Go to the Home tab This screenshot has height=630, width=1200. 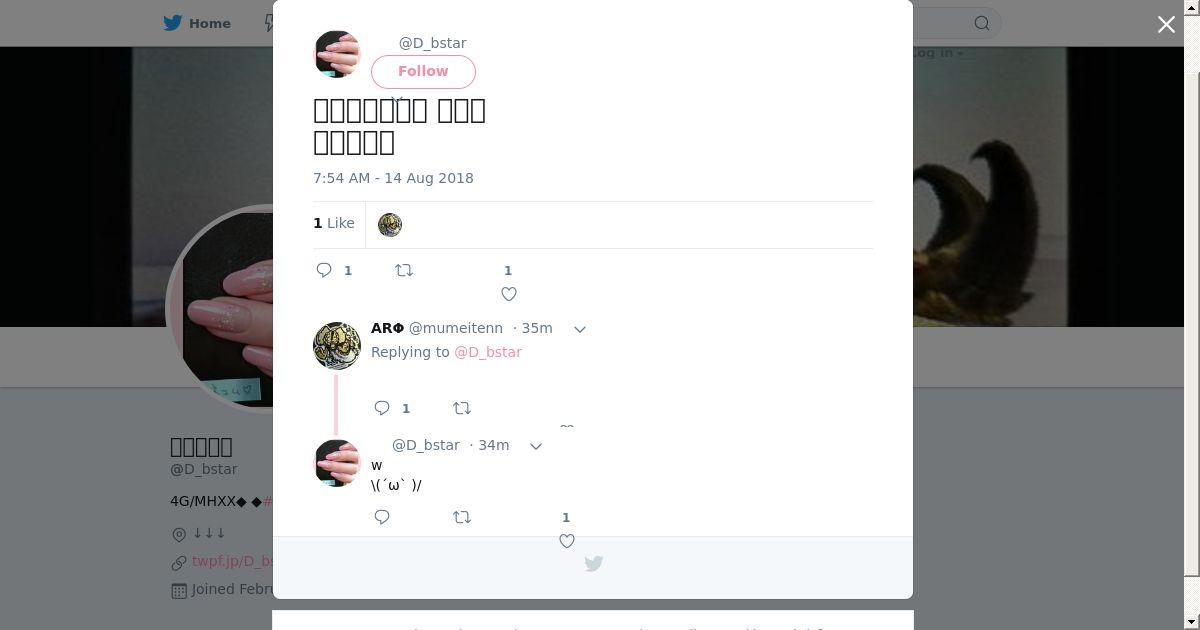(197, 23)
